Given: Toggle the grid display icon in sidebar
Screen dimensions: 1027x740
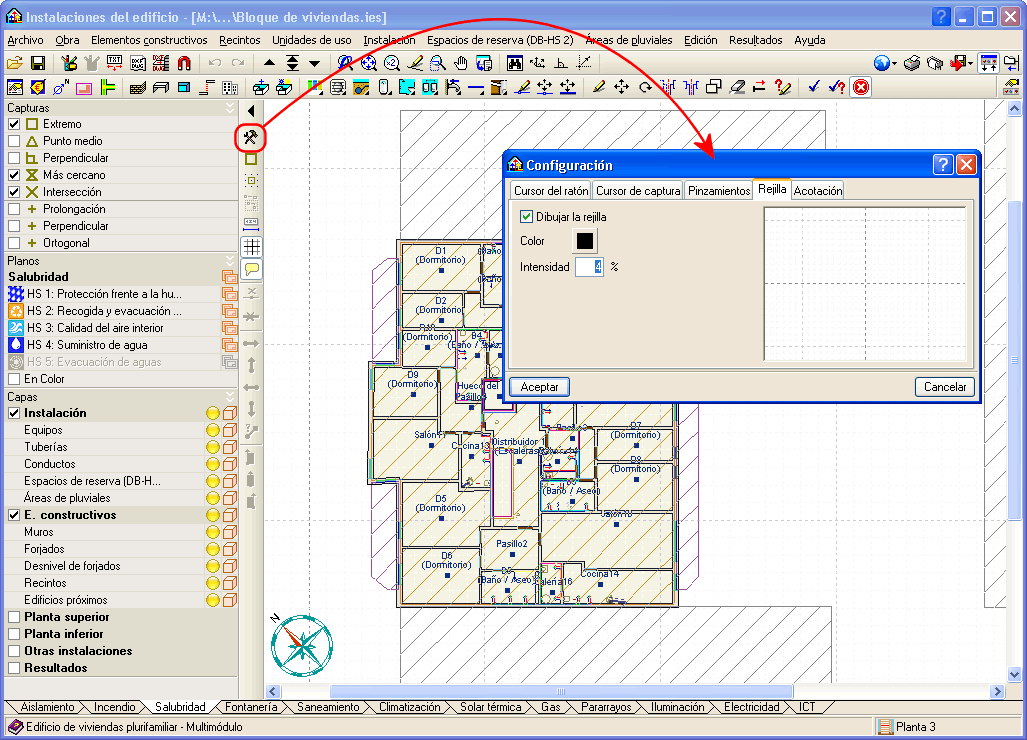Looking at the screenshot, I should (x=251, y=246).
